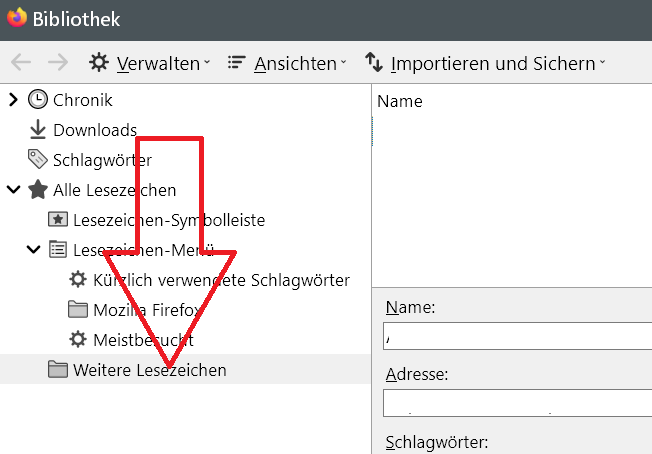
Task: Click the Firefox logo in title bar
Action: point(17,18)
